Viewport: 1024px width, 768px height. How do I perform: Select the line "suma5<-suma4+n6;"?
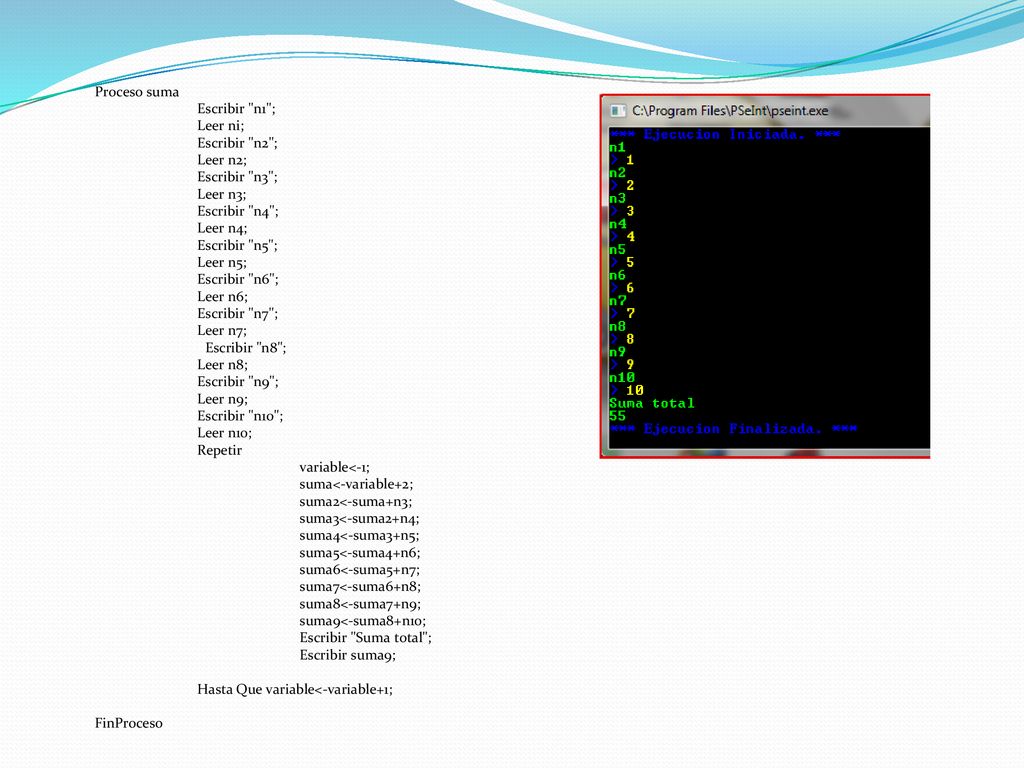(x=360, y=552)
